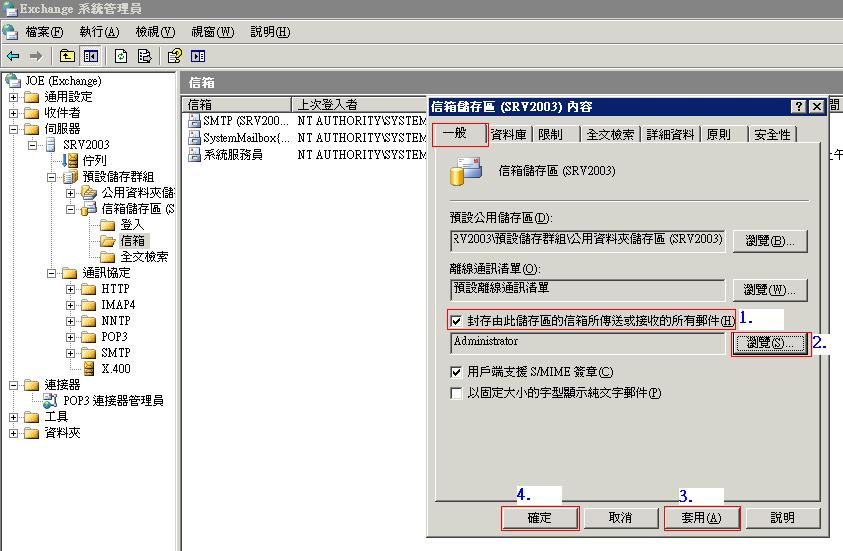The height and width of the screenshot is (551, 843).
Task: Select the SRV2003 server node
Action: pos(86,145)
